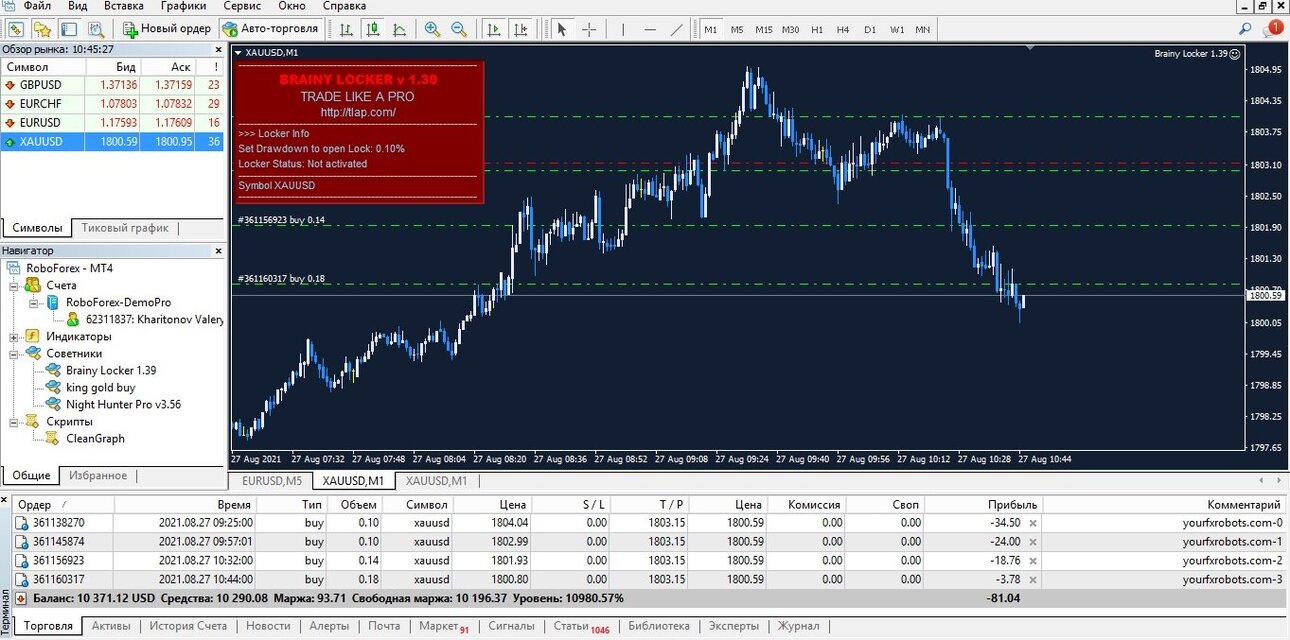Switch to Тиковый график tab
This screenshot has width=1290, height=640.
tap(125, 227)
